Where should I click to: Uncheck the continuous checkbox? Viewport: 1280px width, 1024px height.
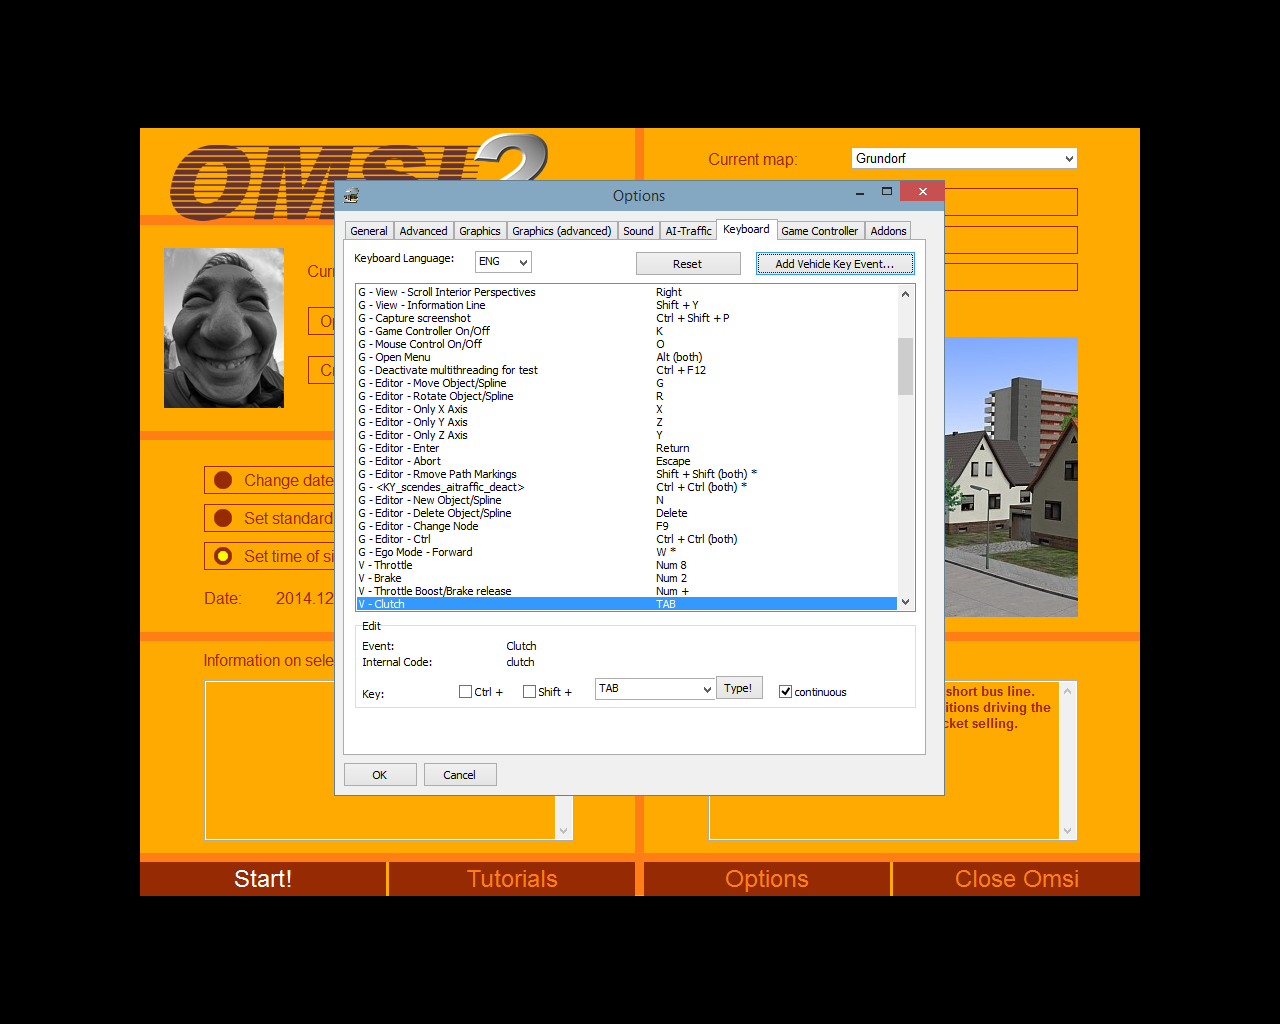pos(785,692)
